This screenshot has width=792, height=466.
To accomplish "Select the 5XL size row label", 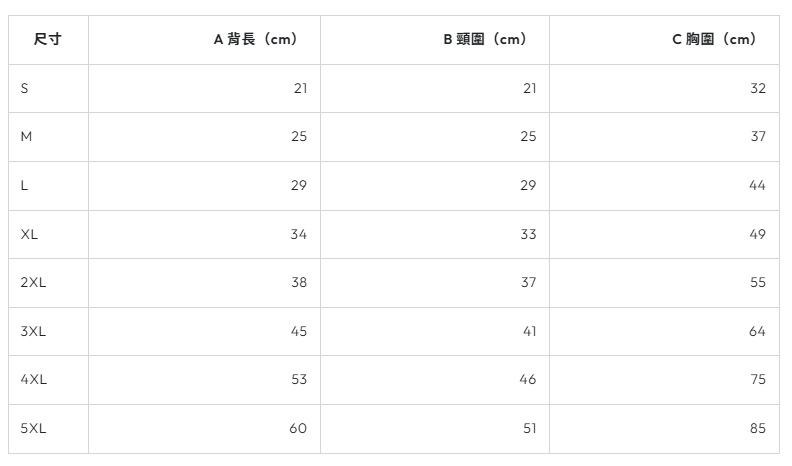I will [33, 428].
